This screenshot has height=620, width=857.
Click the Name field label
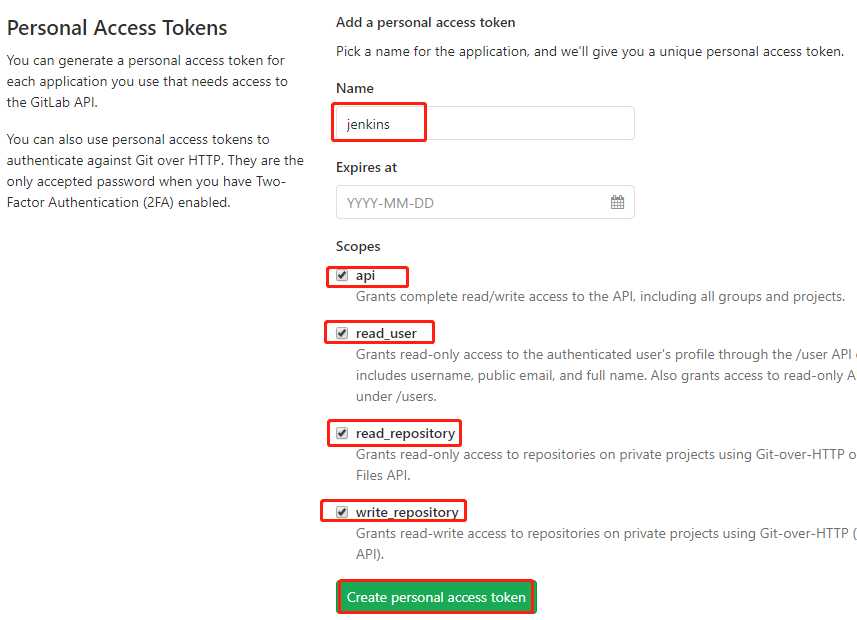pyautogui.click(x=355, y=88)
